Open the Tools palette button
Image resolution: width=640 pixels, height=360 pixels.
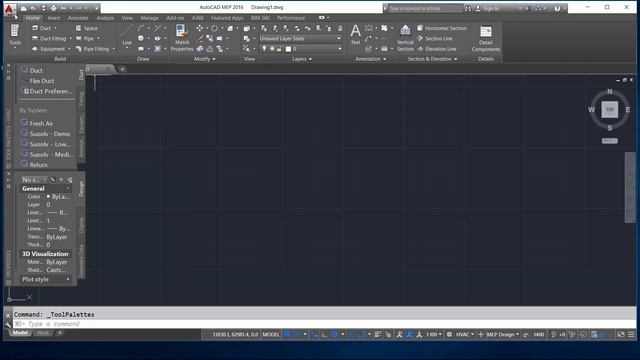click(x=15, y=35)
